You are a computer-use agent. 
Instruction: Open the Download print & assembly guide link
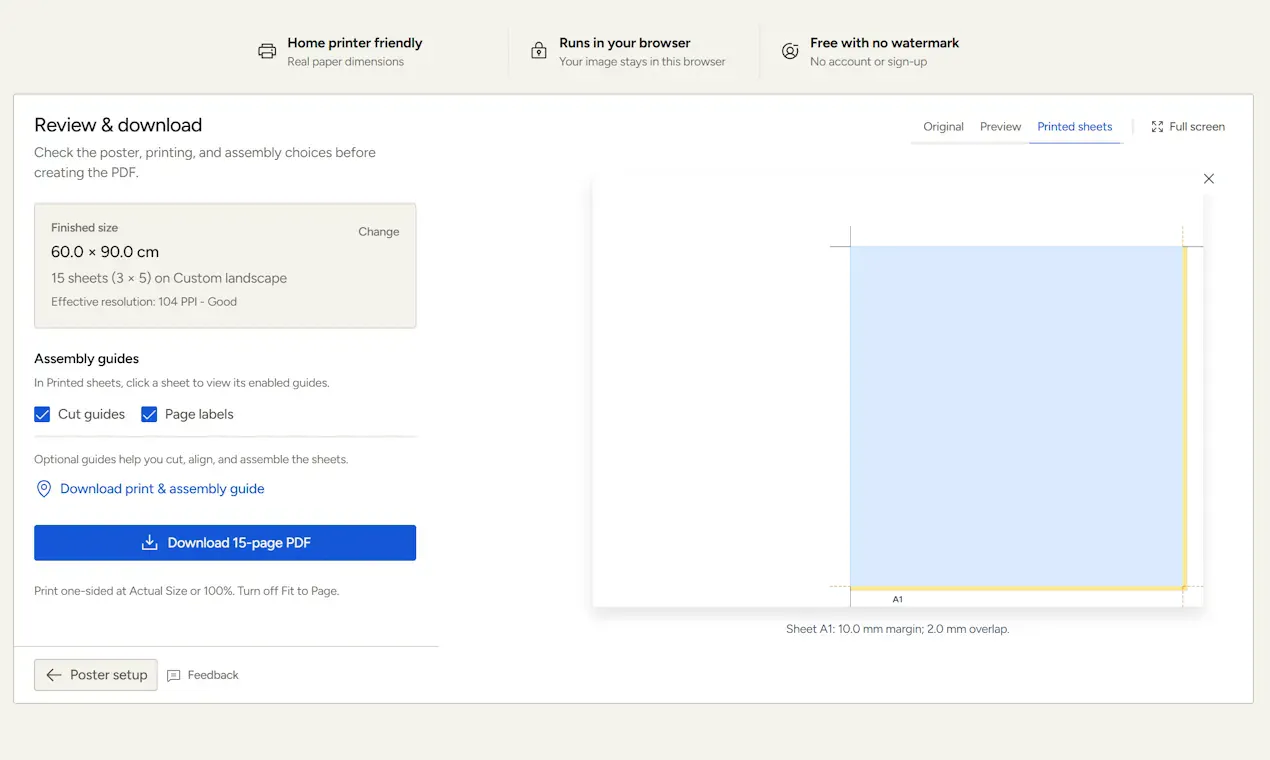pos(162,489)
